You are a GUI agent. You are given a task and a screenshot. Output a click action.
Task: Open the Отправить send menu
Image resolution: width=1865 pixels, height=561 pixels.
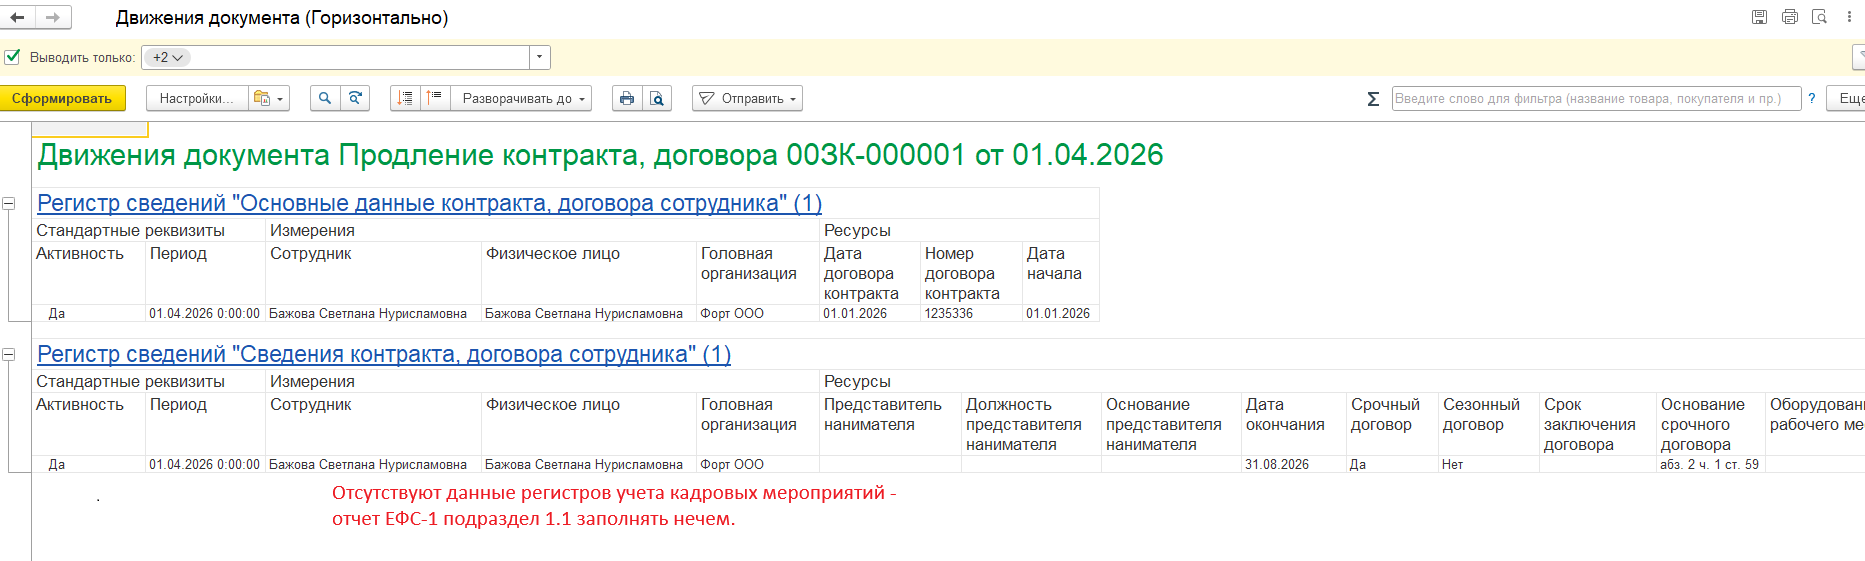(x=747, y=98)
